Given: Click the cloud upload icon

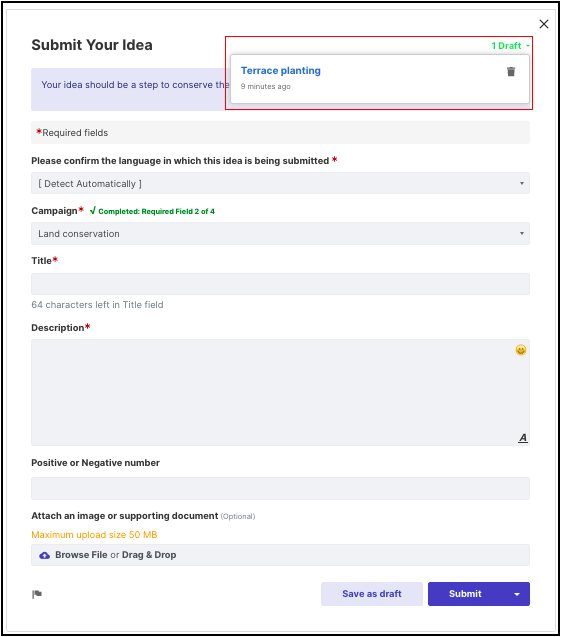Looking at the screenshot, I should 44,555.
